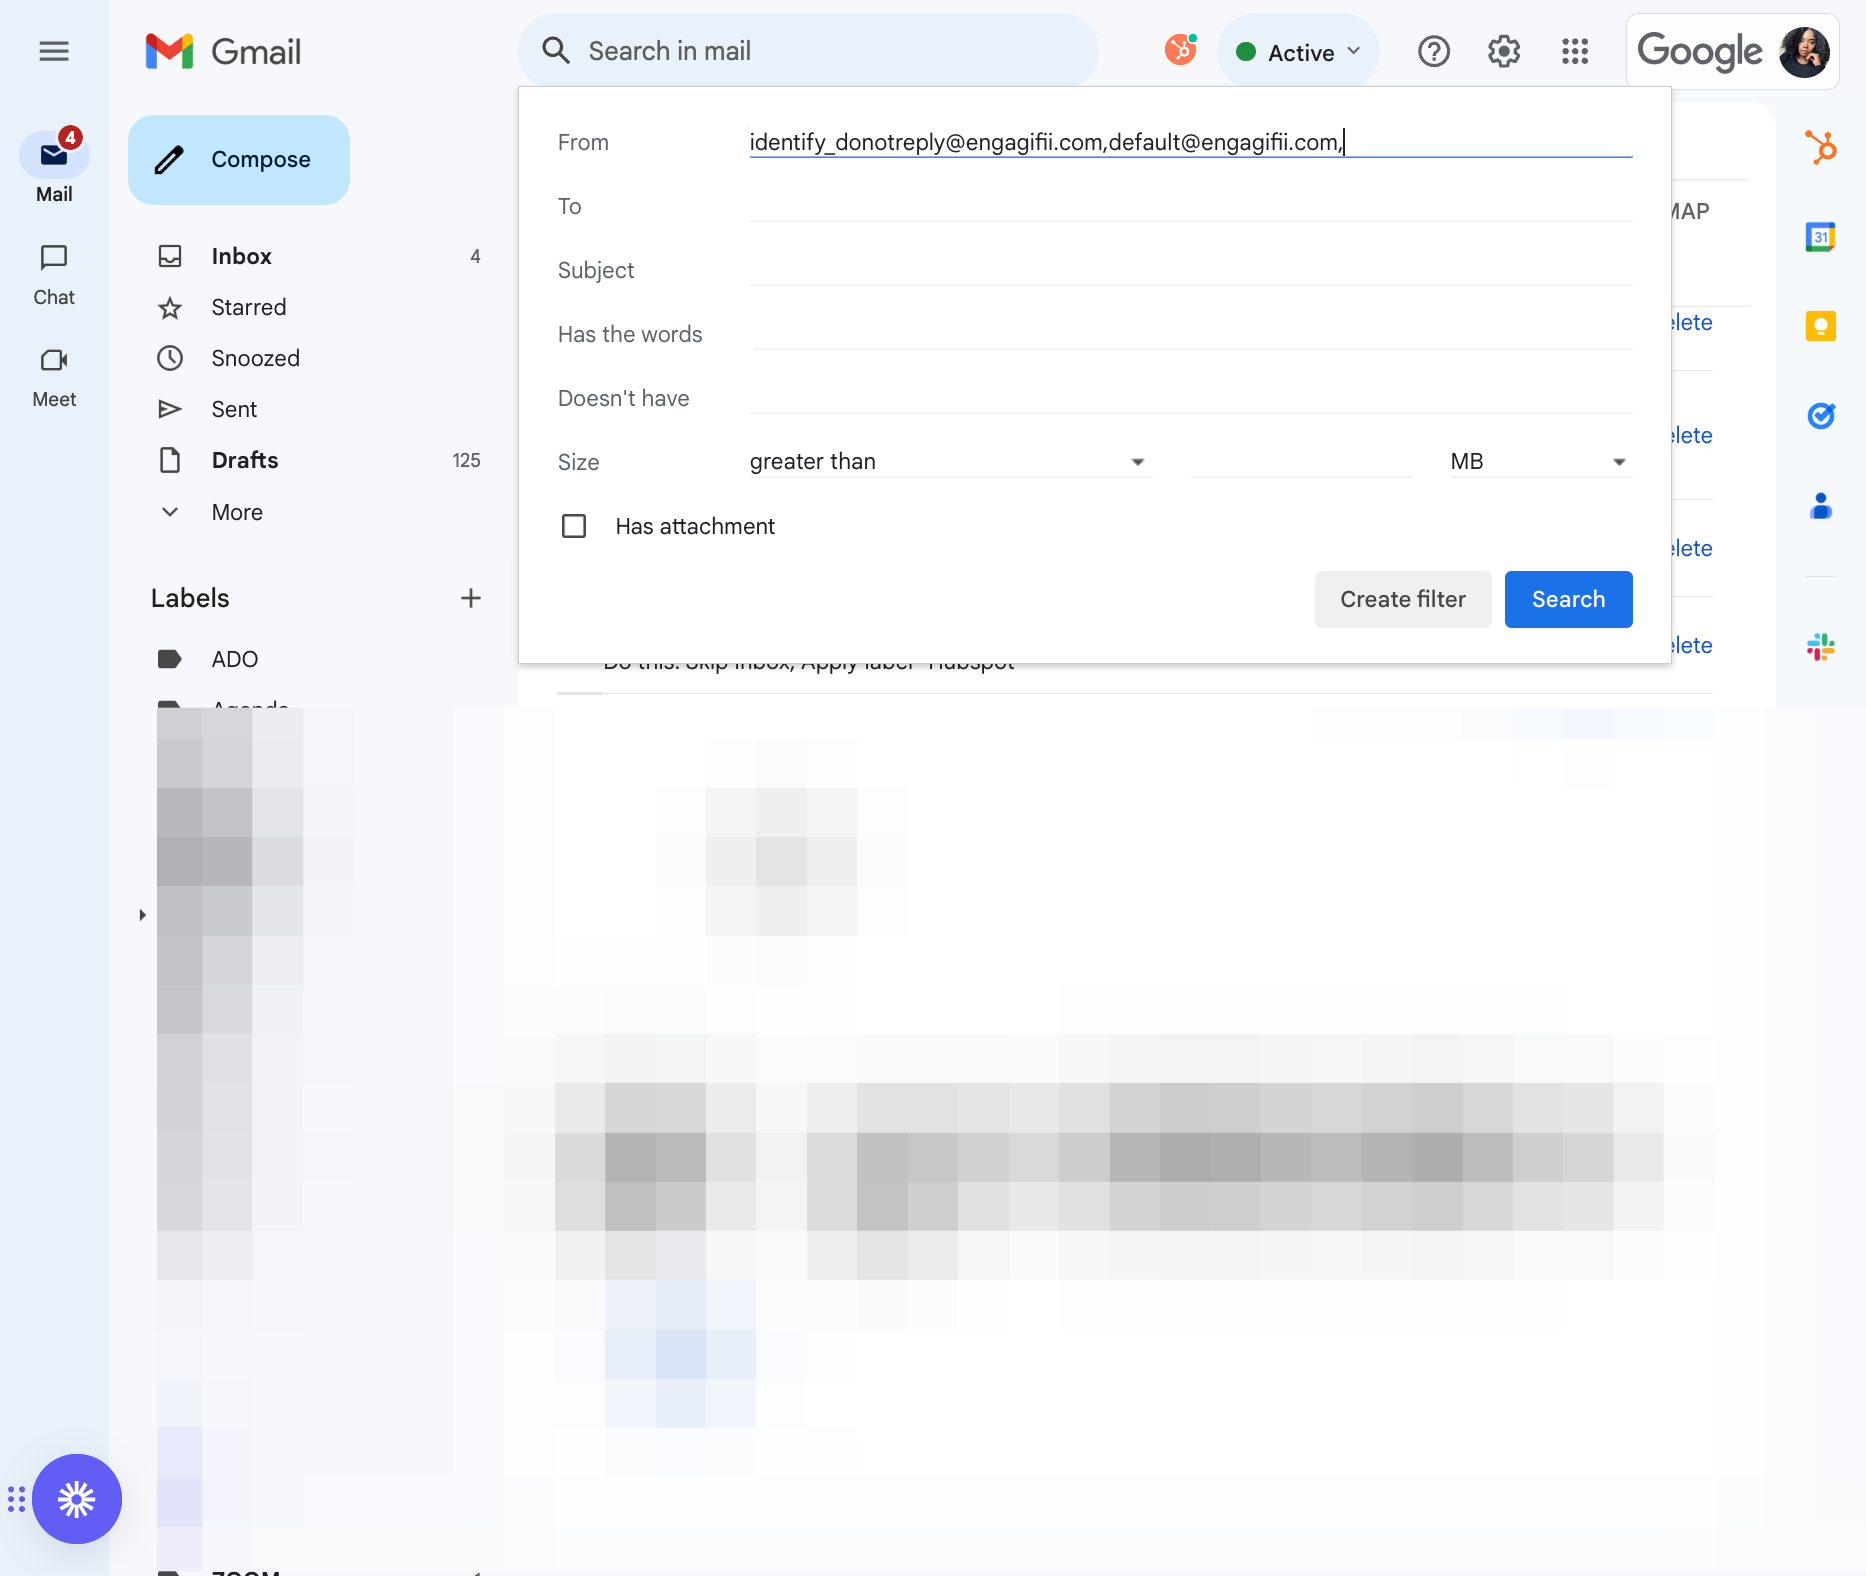Open the size comparison 'greater than' dropdown
The width and height of the screenshot is (1866, 1576).
tap(950, 461)
